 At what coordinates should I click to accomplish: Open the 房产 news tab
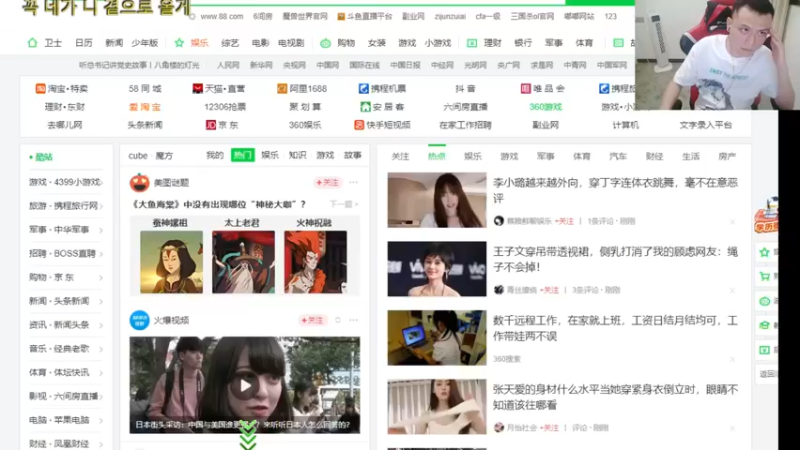(727, 156)
